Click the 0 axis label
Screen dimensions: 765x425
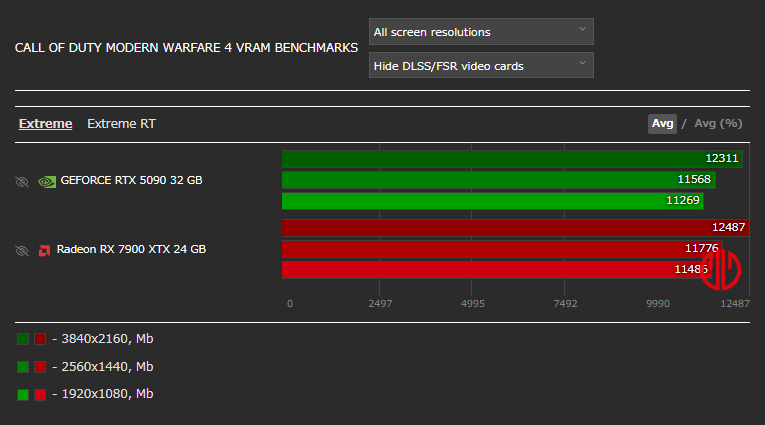click(x=290, y=304)
